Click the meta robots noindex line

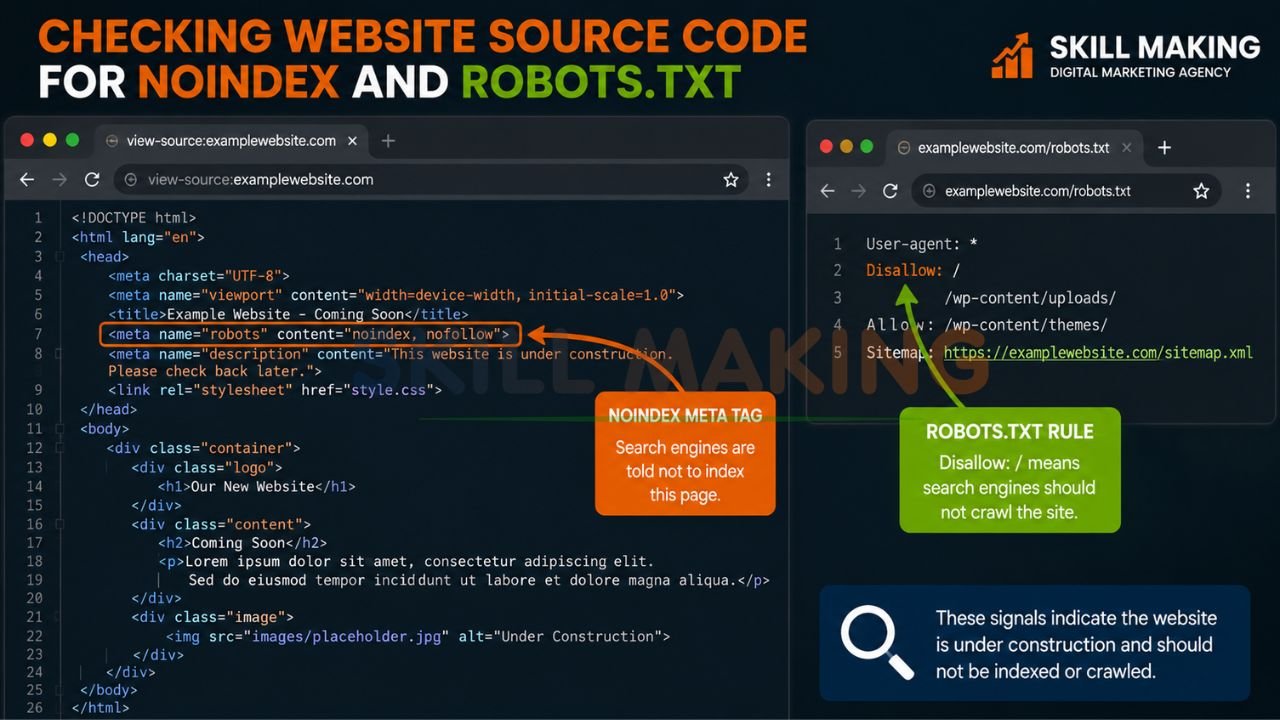(x=309, y=334)
